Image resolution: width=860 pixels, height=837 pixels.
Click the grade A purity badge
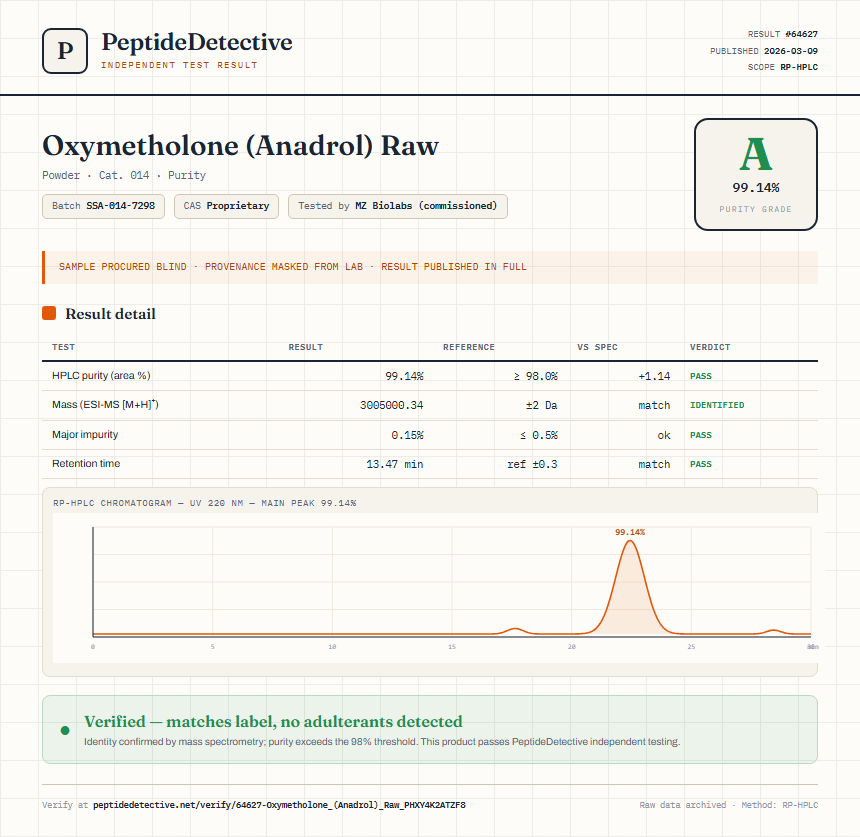pos(756,174)
